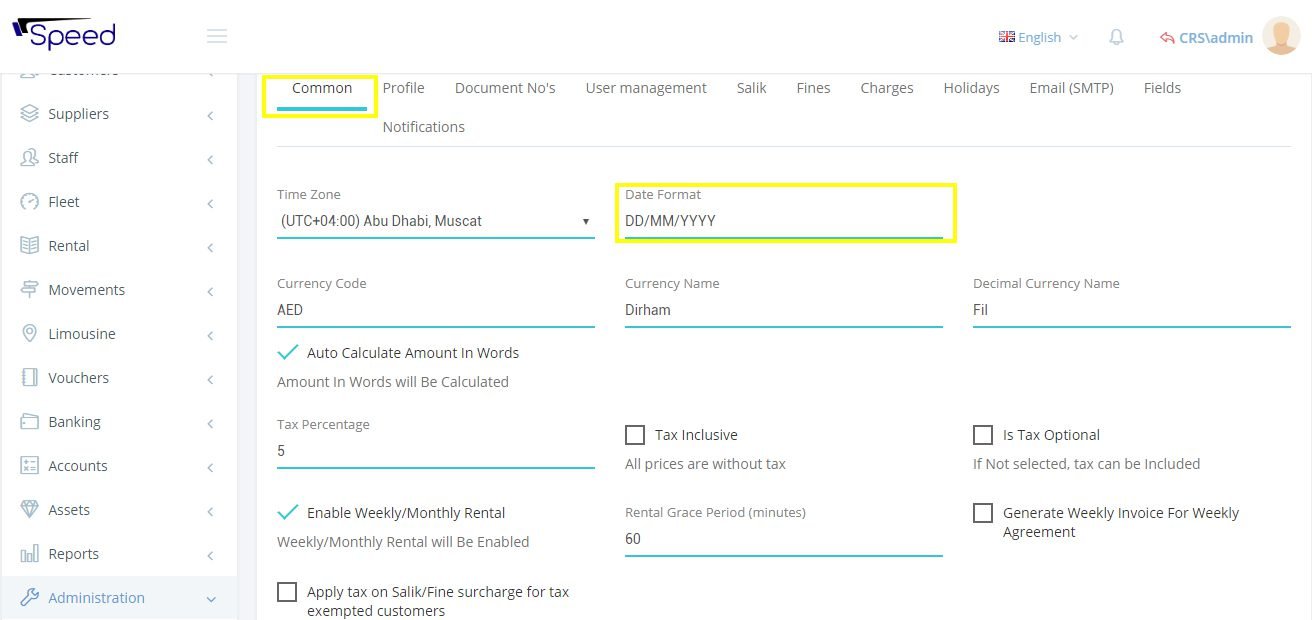Viewport: 1312px width, 620px height.
Task: Expand the Accounts menu chevron
Action: point(210,467)
